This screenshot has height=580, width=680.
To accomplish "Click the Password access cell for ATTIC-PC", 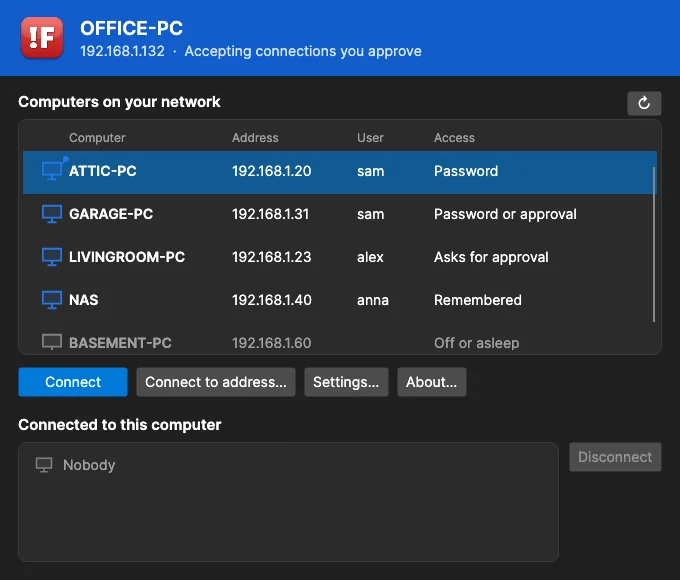I will 466,171.
